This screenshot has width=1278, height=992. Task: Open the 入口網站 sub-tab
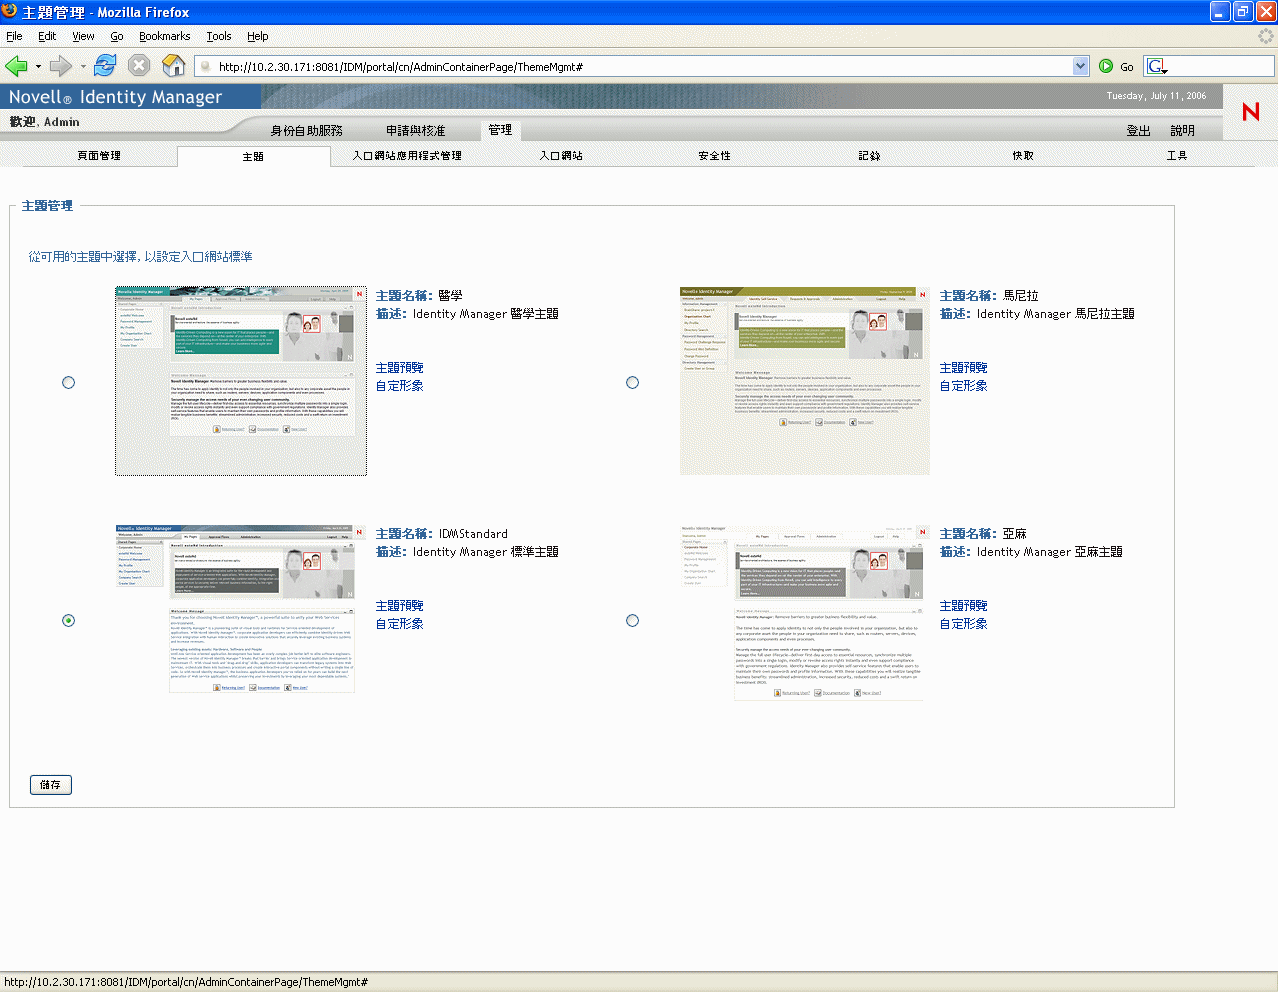click(561, 156)
